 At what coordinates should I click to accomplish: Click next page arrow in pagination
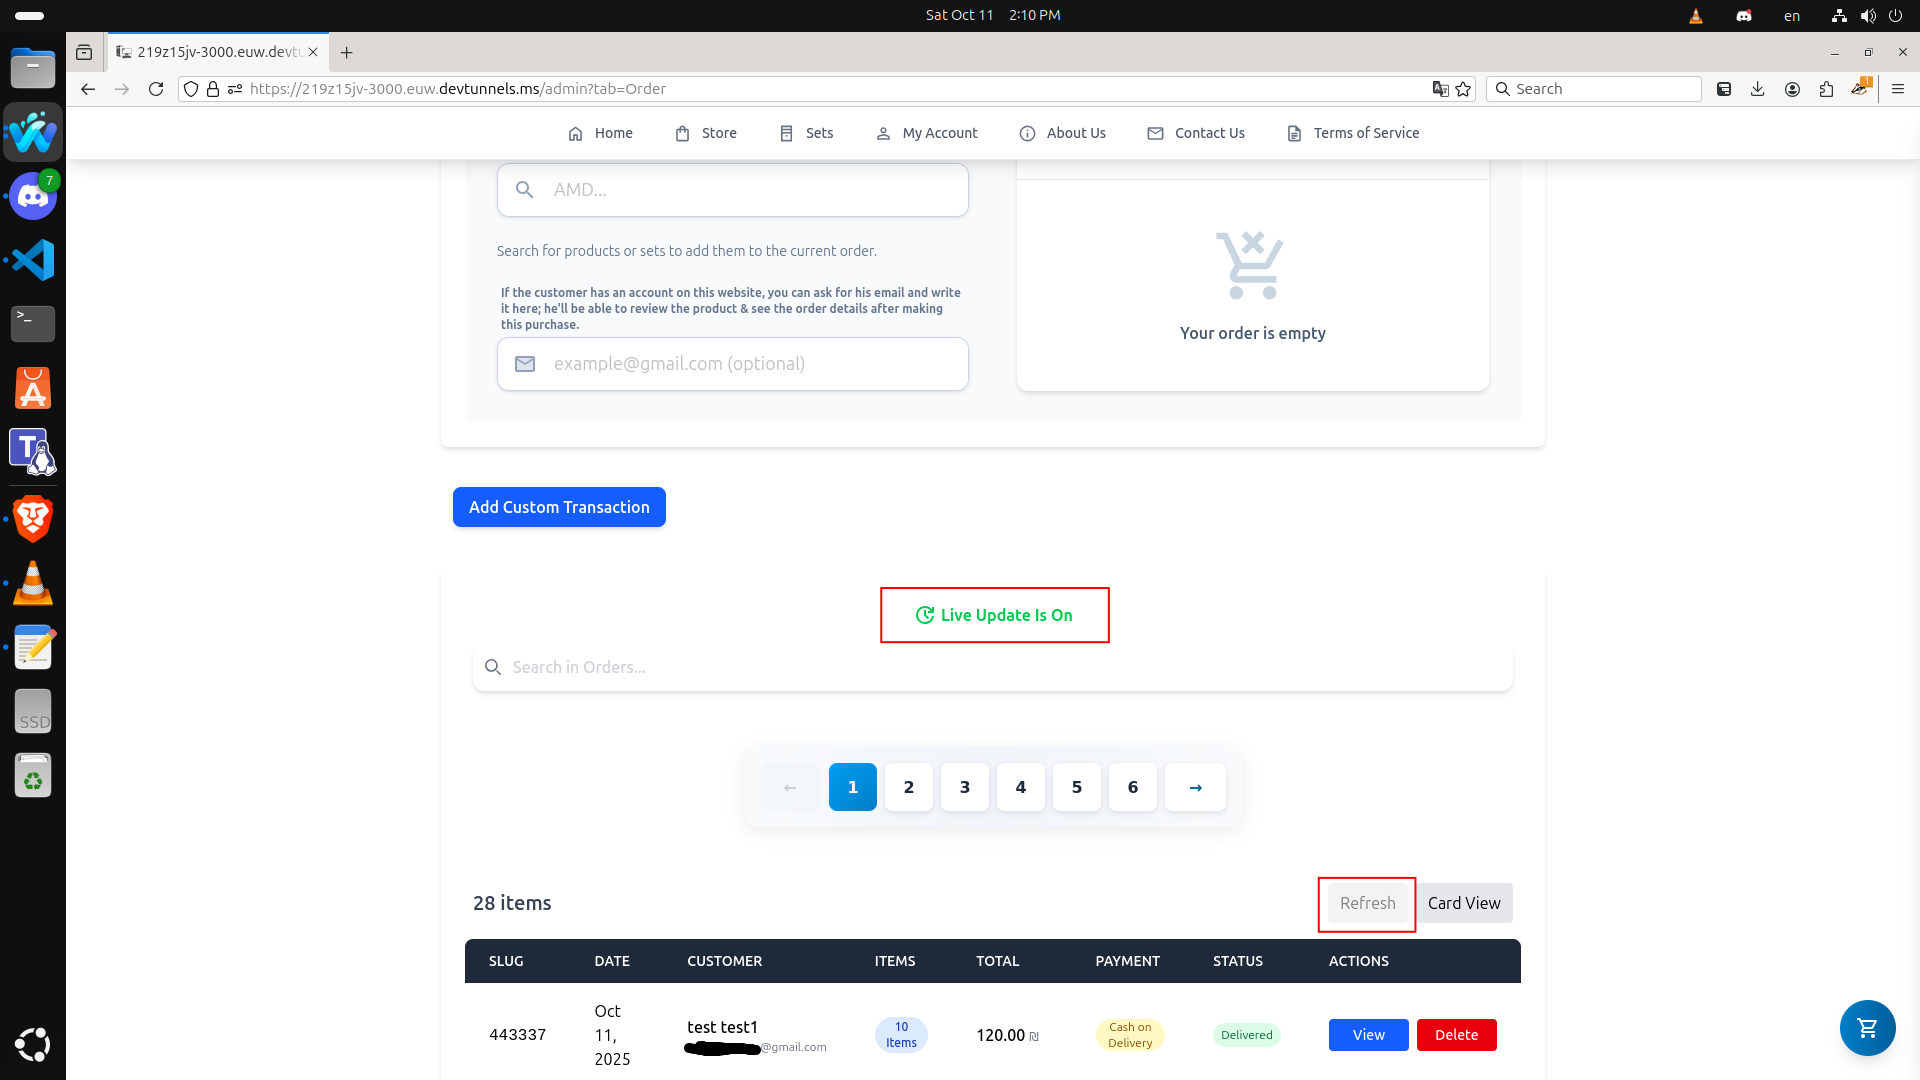(x=1195, y=787)
